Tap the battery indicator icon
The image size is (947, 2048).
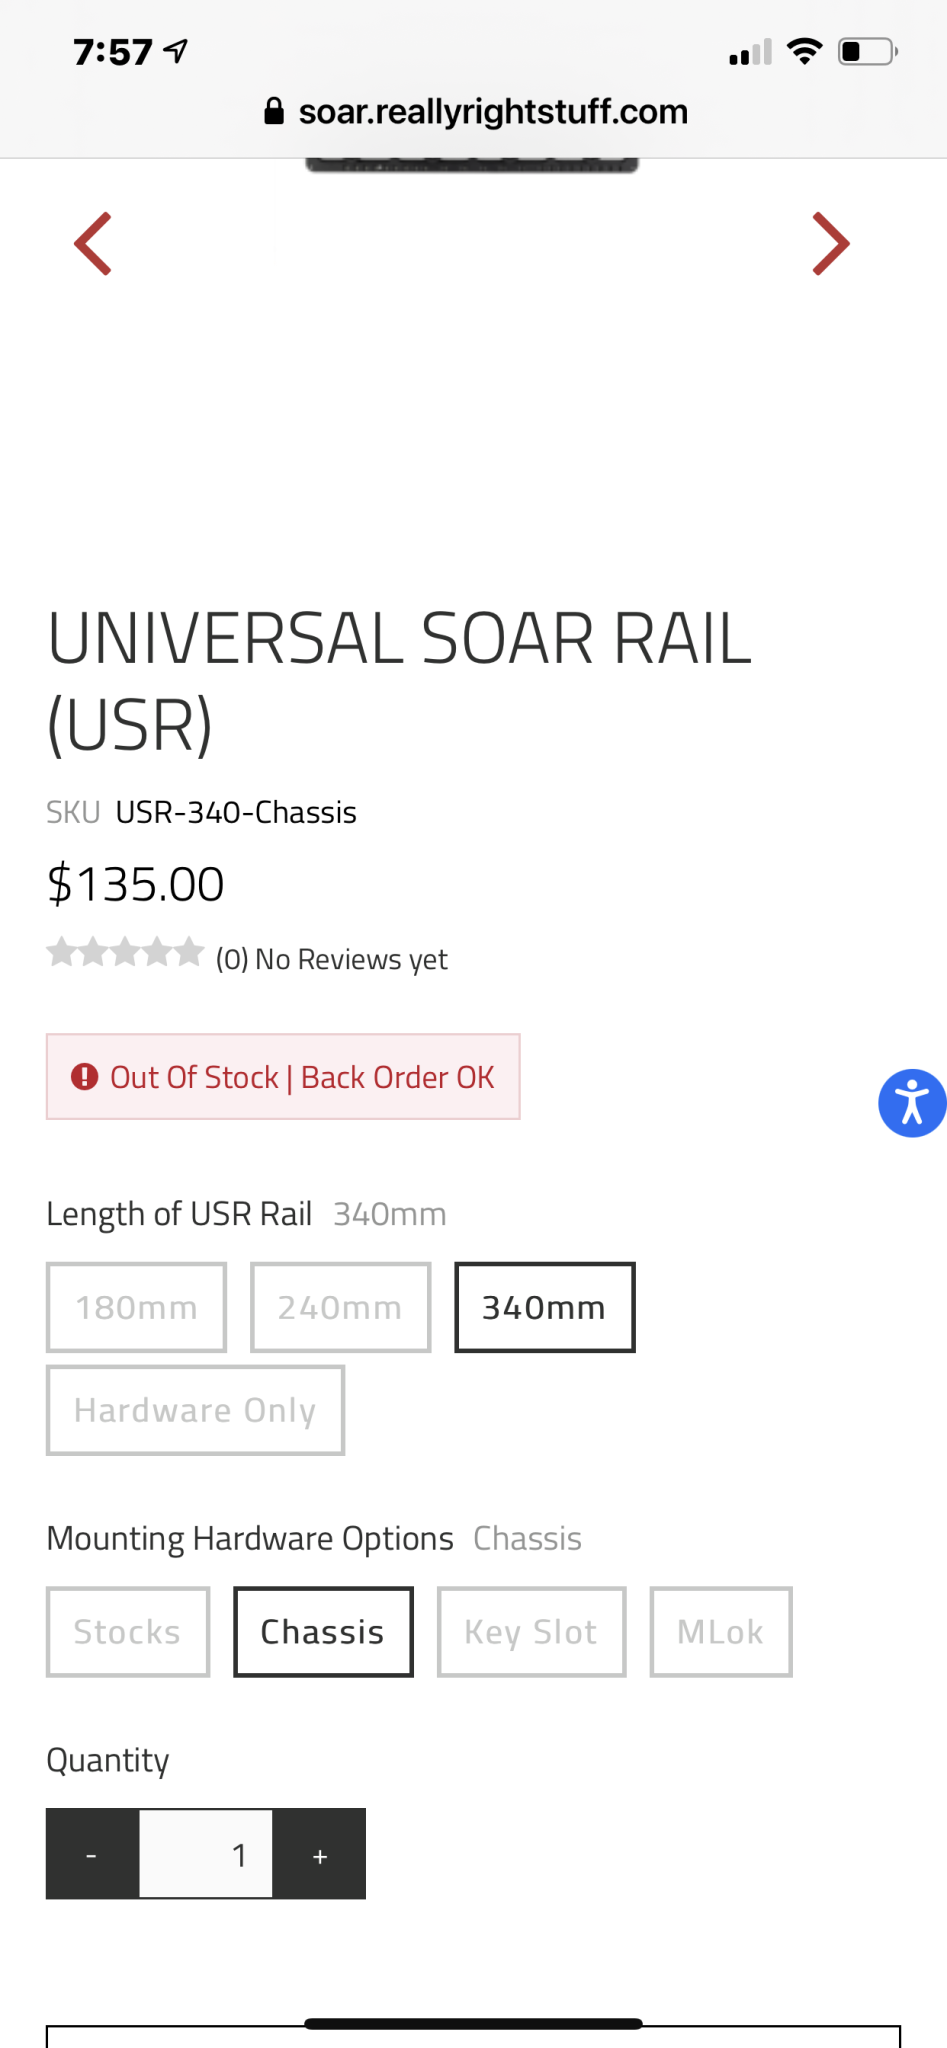(x=868, y=51)
